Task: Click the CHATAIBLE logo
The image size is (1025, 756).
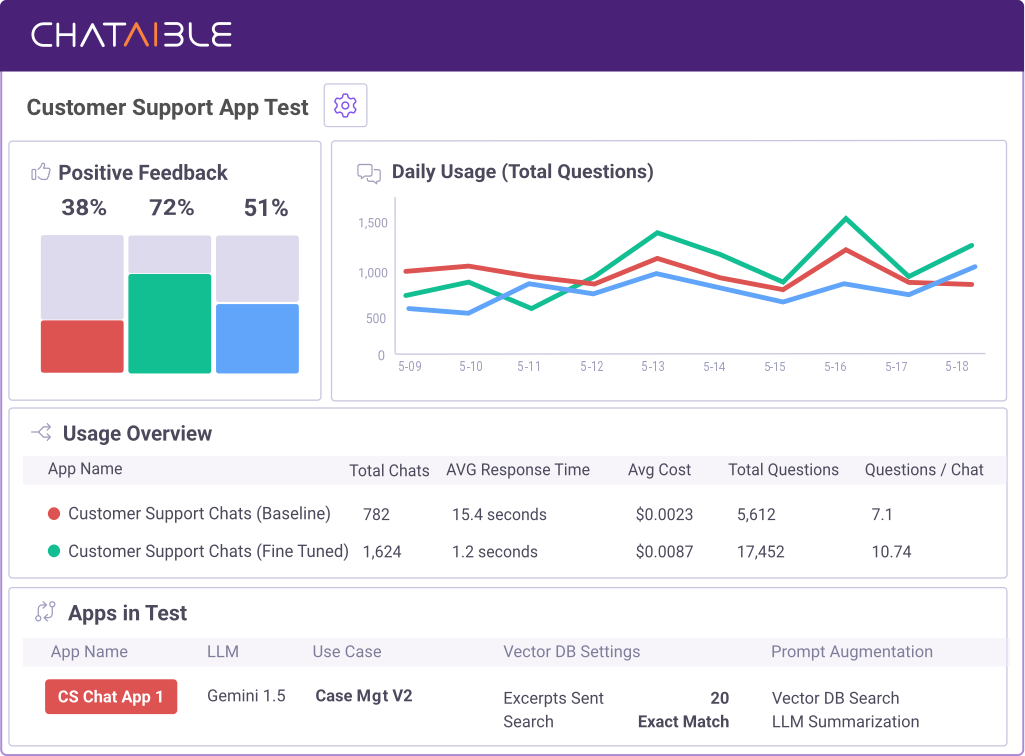Action: (x=130, y=35)
